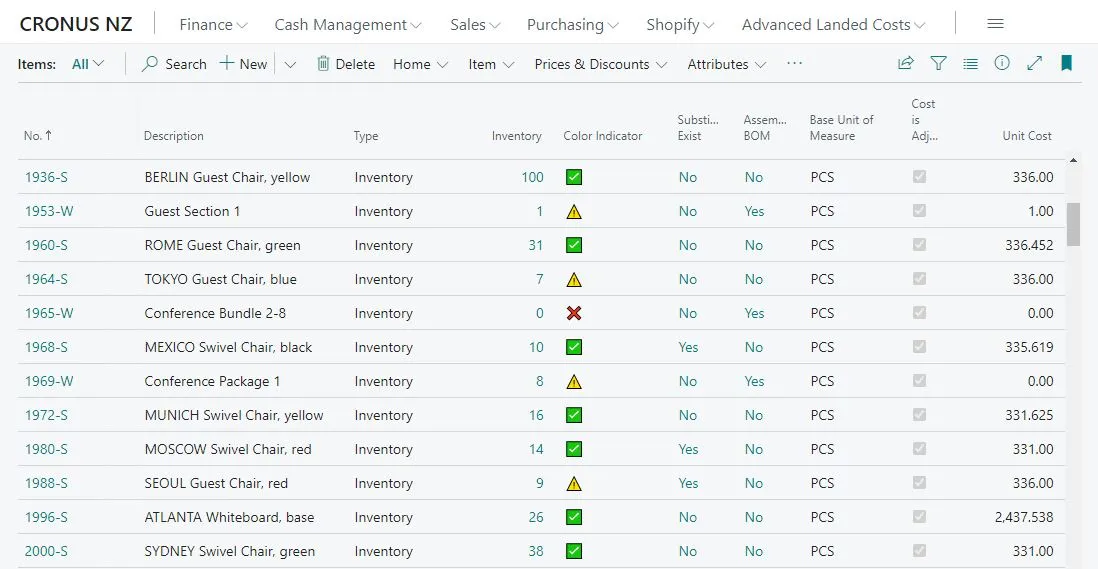Click the Inventory column header
The width and height of the screenshot is (1098, 569).
[516, 136]
